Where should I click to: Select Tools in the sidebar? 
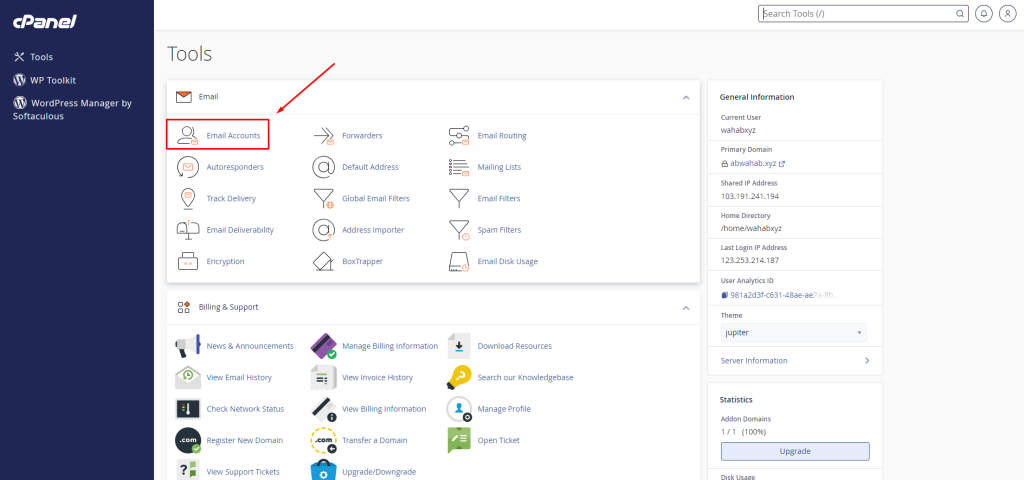pyautogui.click(x=41, y=57)
